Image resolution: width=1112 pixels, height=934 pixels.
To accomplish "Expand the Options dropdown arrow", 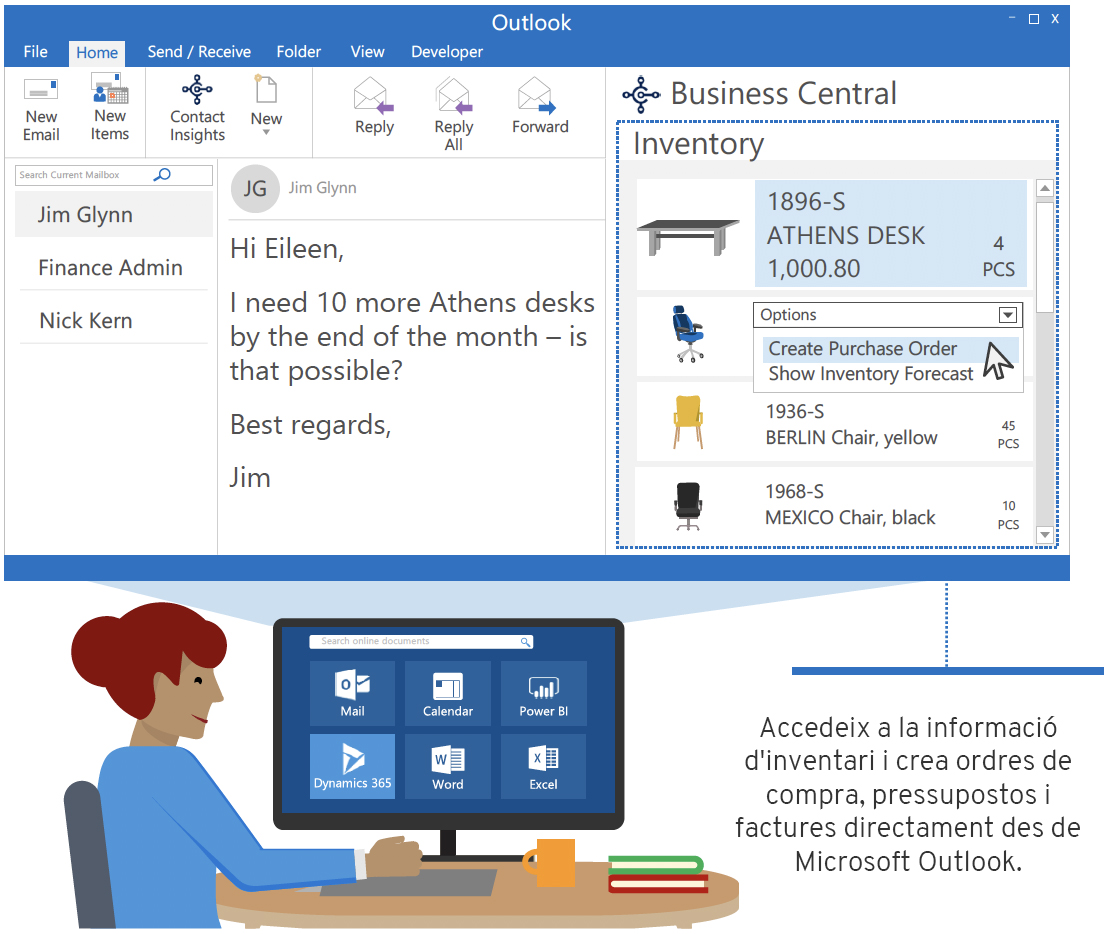I will pos(1008,315).
